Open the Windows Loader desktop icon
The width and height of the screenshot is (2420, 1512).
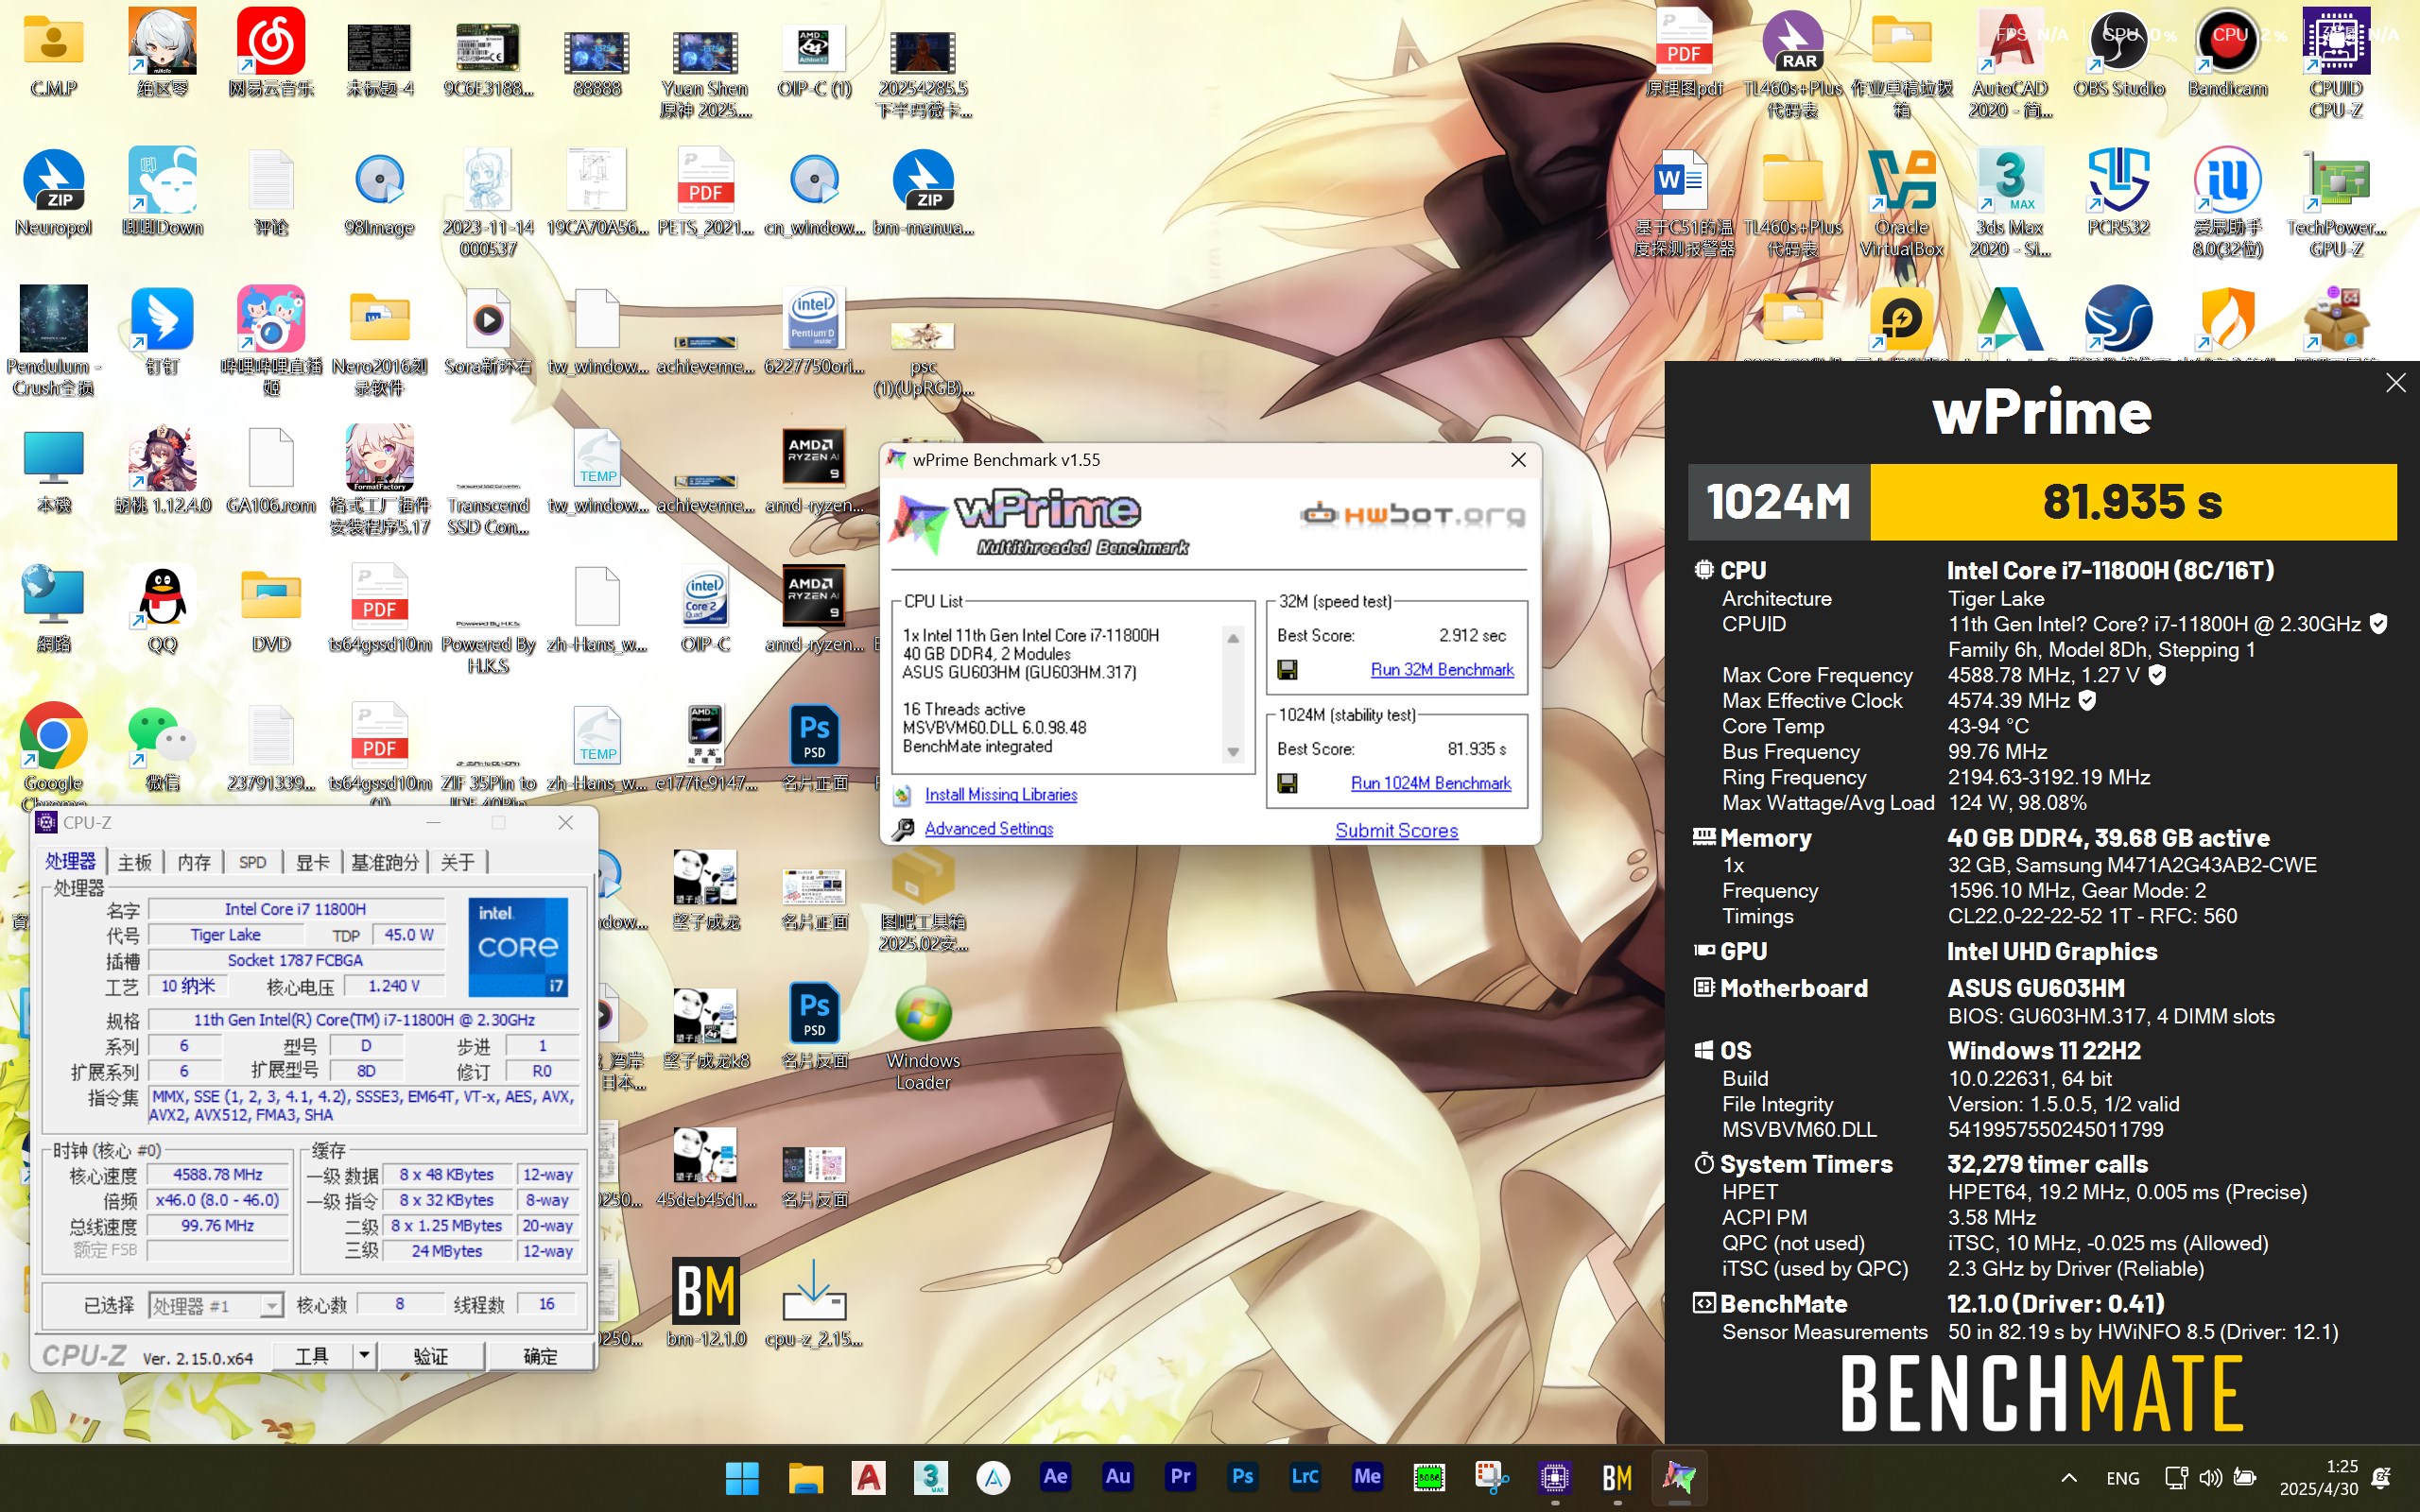click(922, 1037)
